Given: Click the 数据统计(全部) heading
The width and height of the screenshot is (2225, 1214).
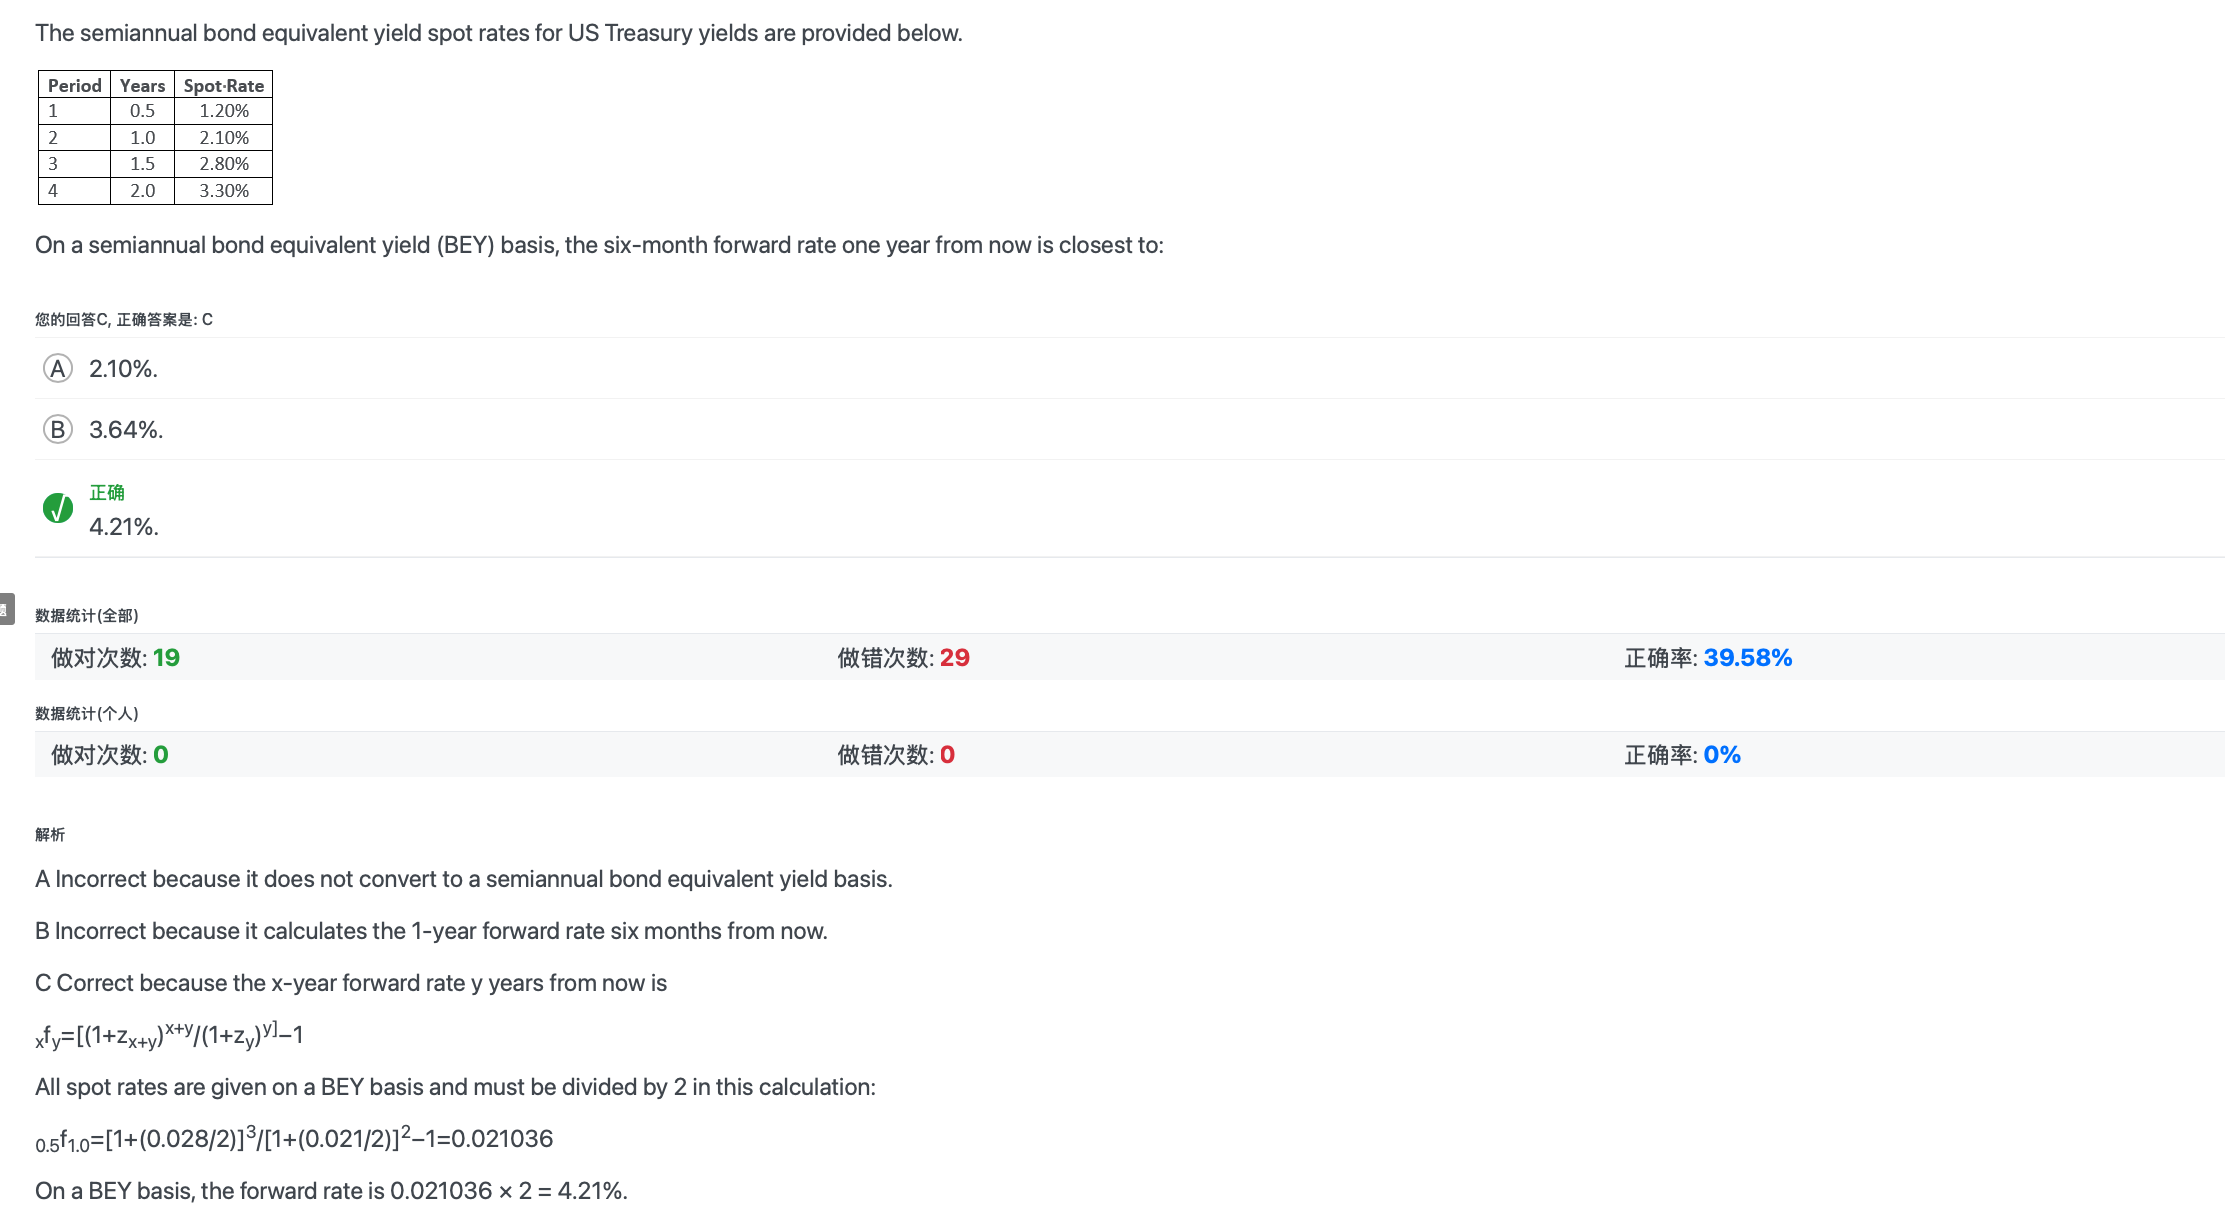Looking at the screenshot, I should point(87,615).
